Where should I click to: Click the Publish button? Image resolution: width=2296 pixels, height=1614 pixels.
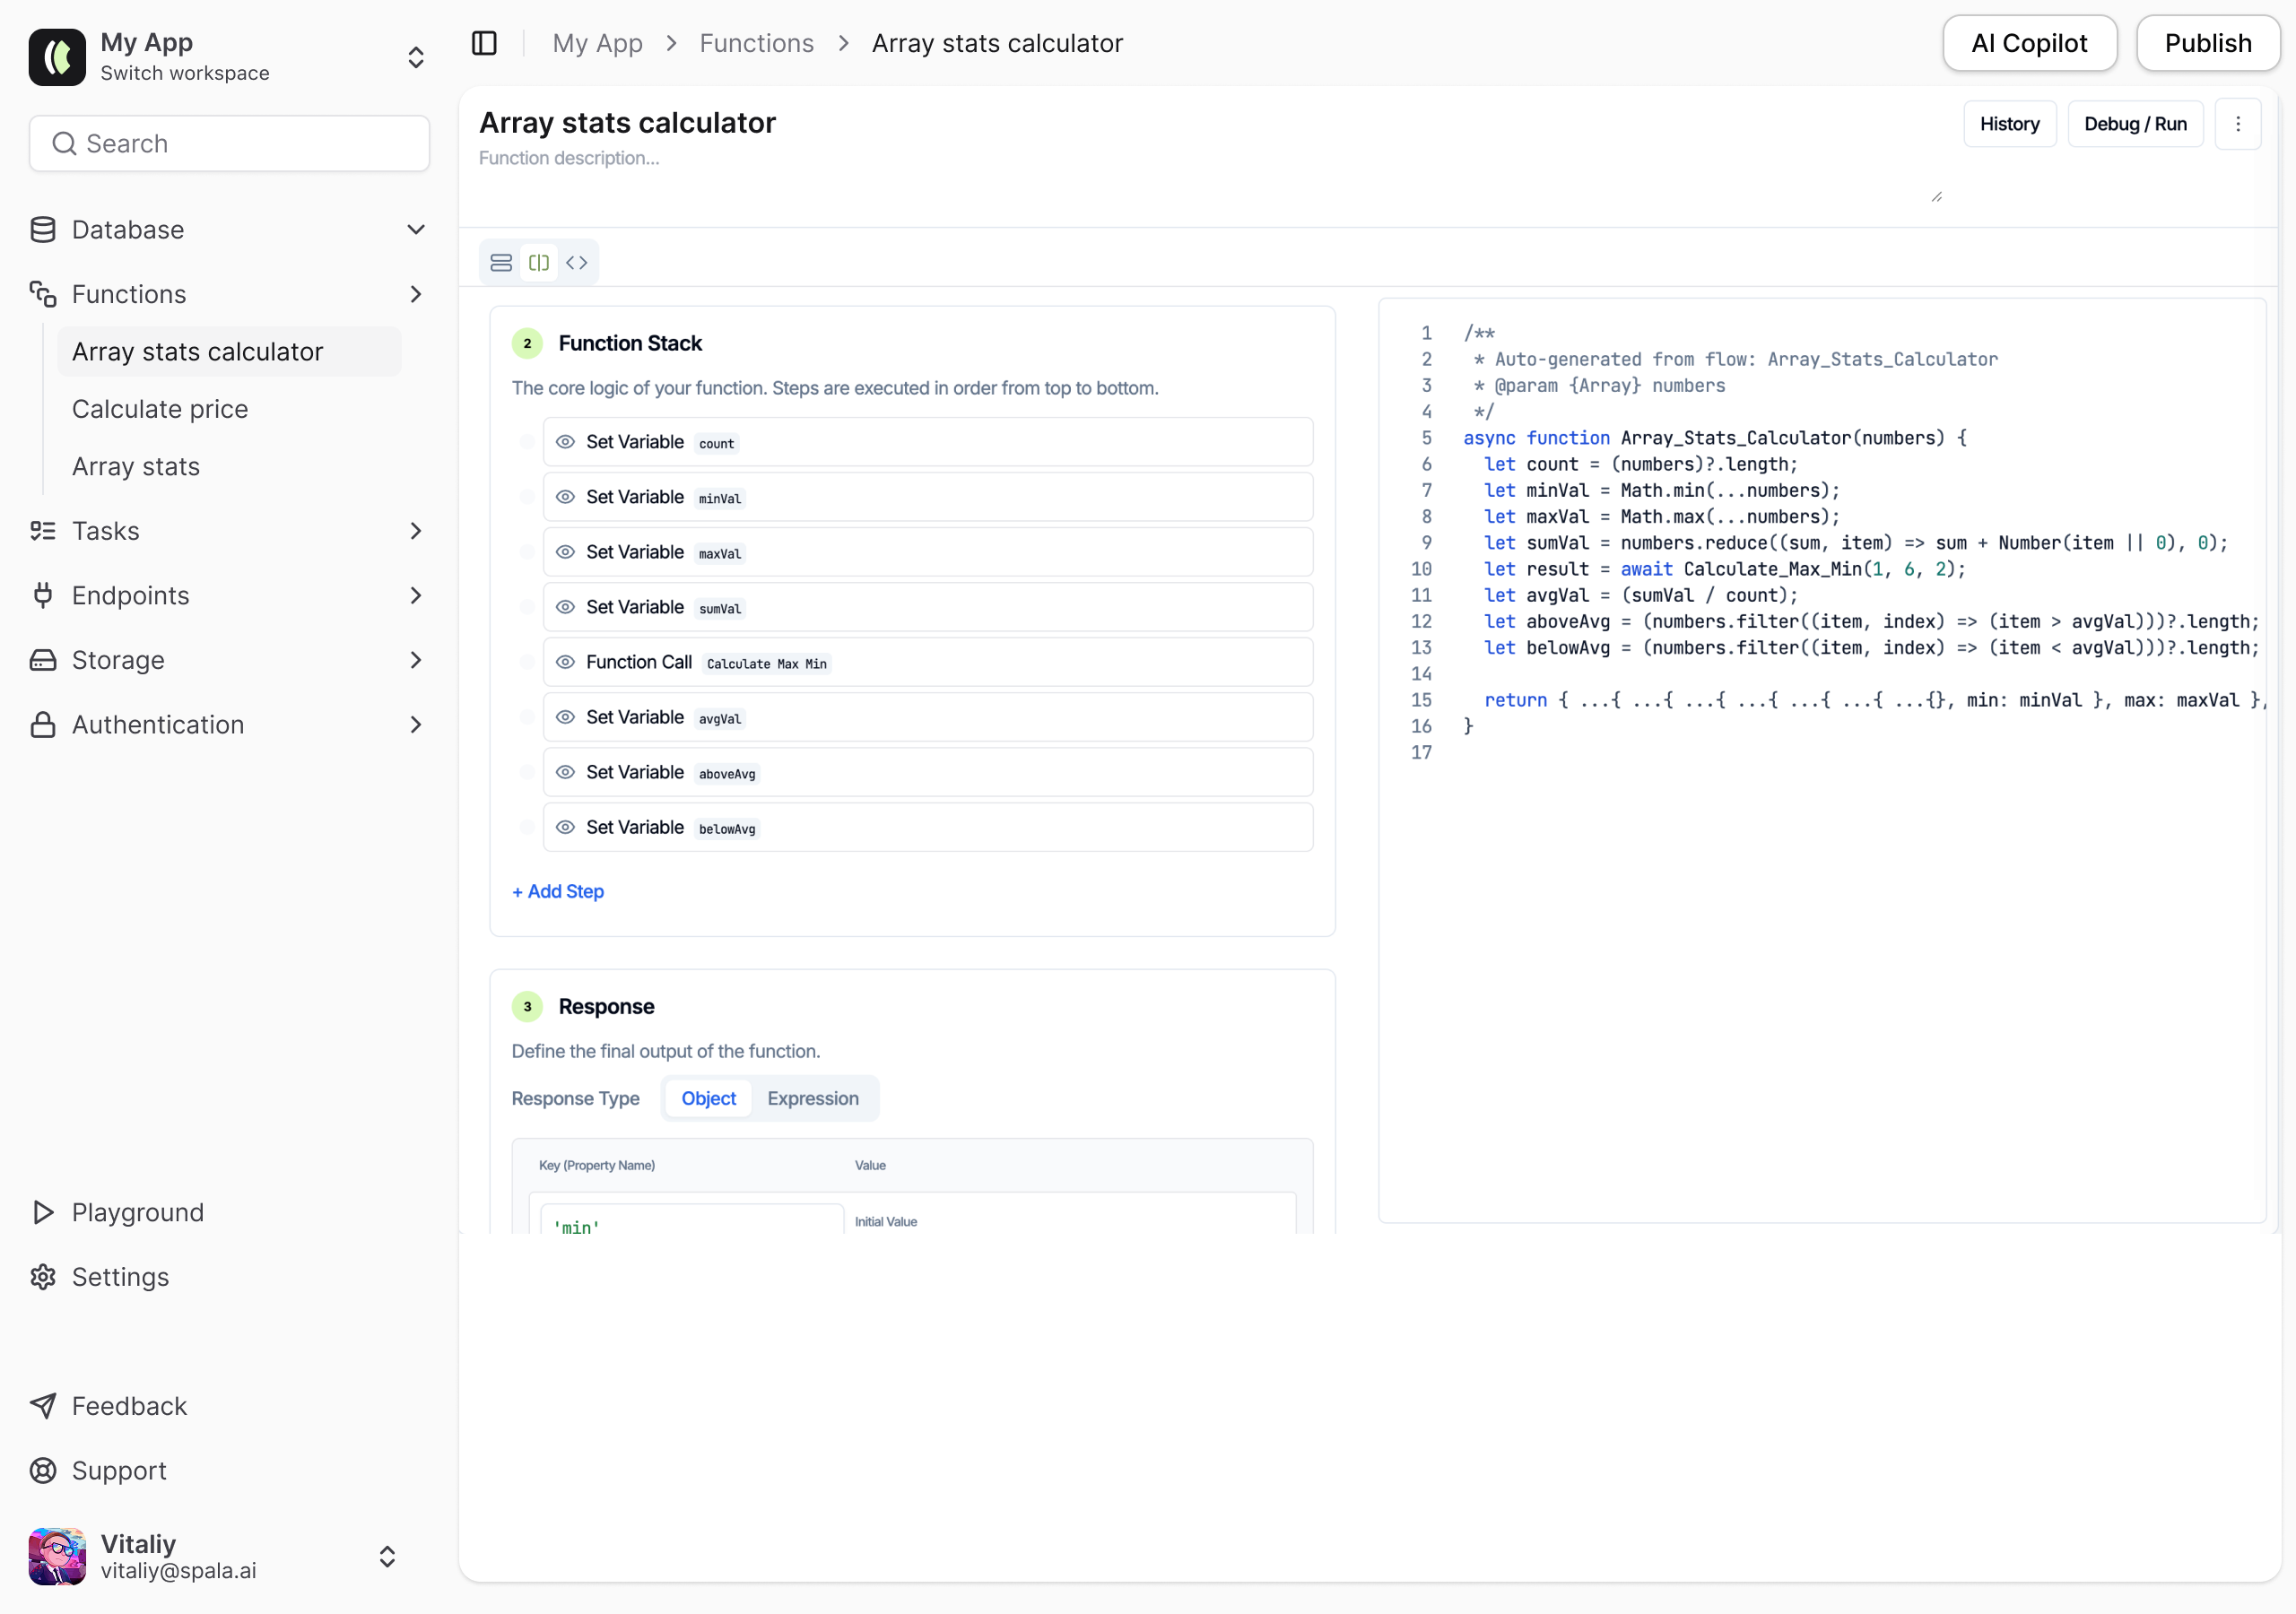coord(2207,43)
